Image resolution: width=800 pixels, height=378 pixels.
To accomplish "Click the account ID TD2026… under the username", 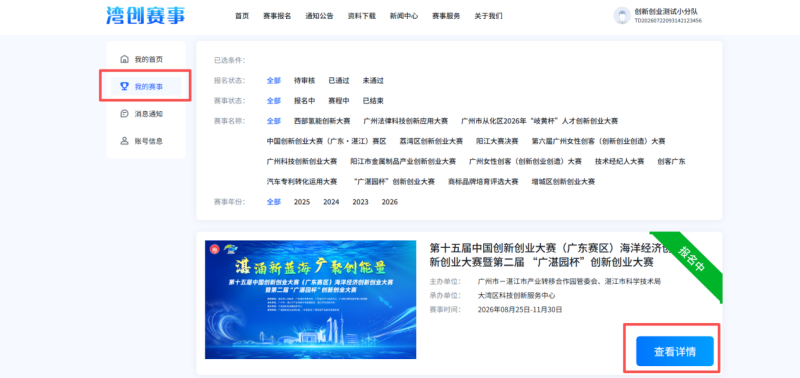I will (668, 21).
